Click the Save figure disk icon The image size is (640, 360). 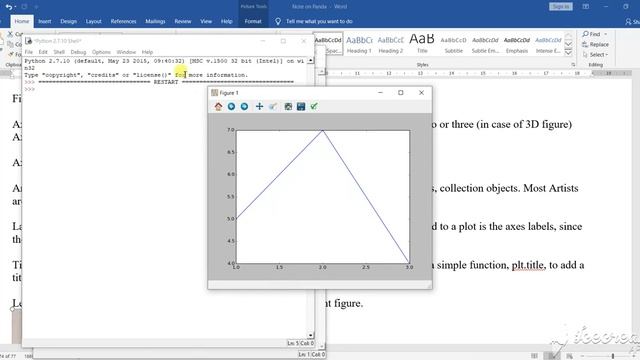pos(301,107)
